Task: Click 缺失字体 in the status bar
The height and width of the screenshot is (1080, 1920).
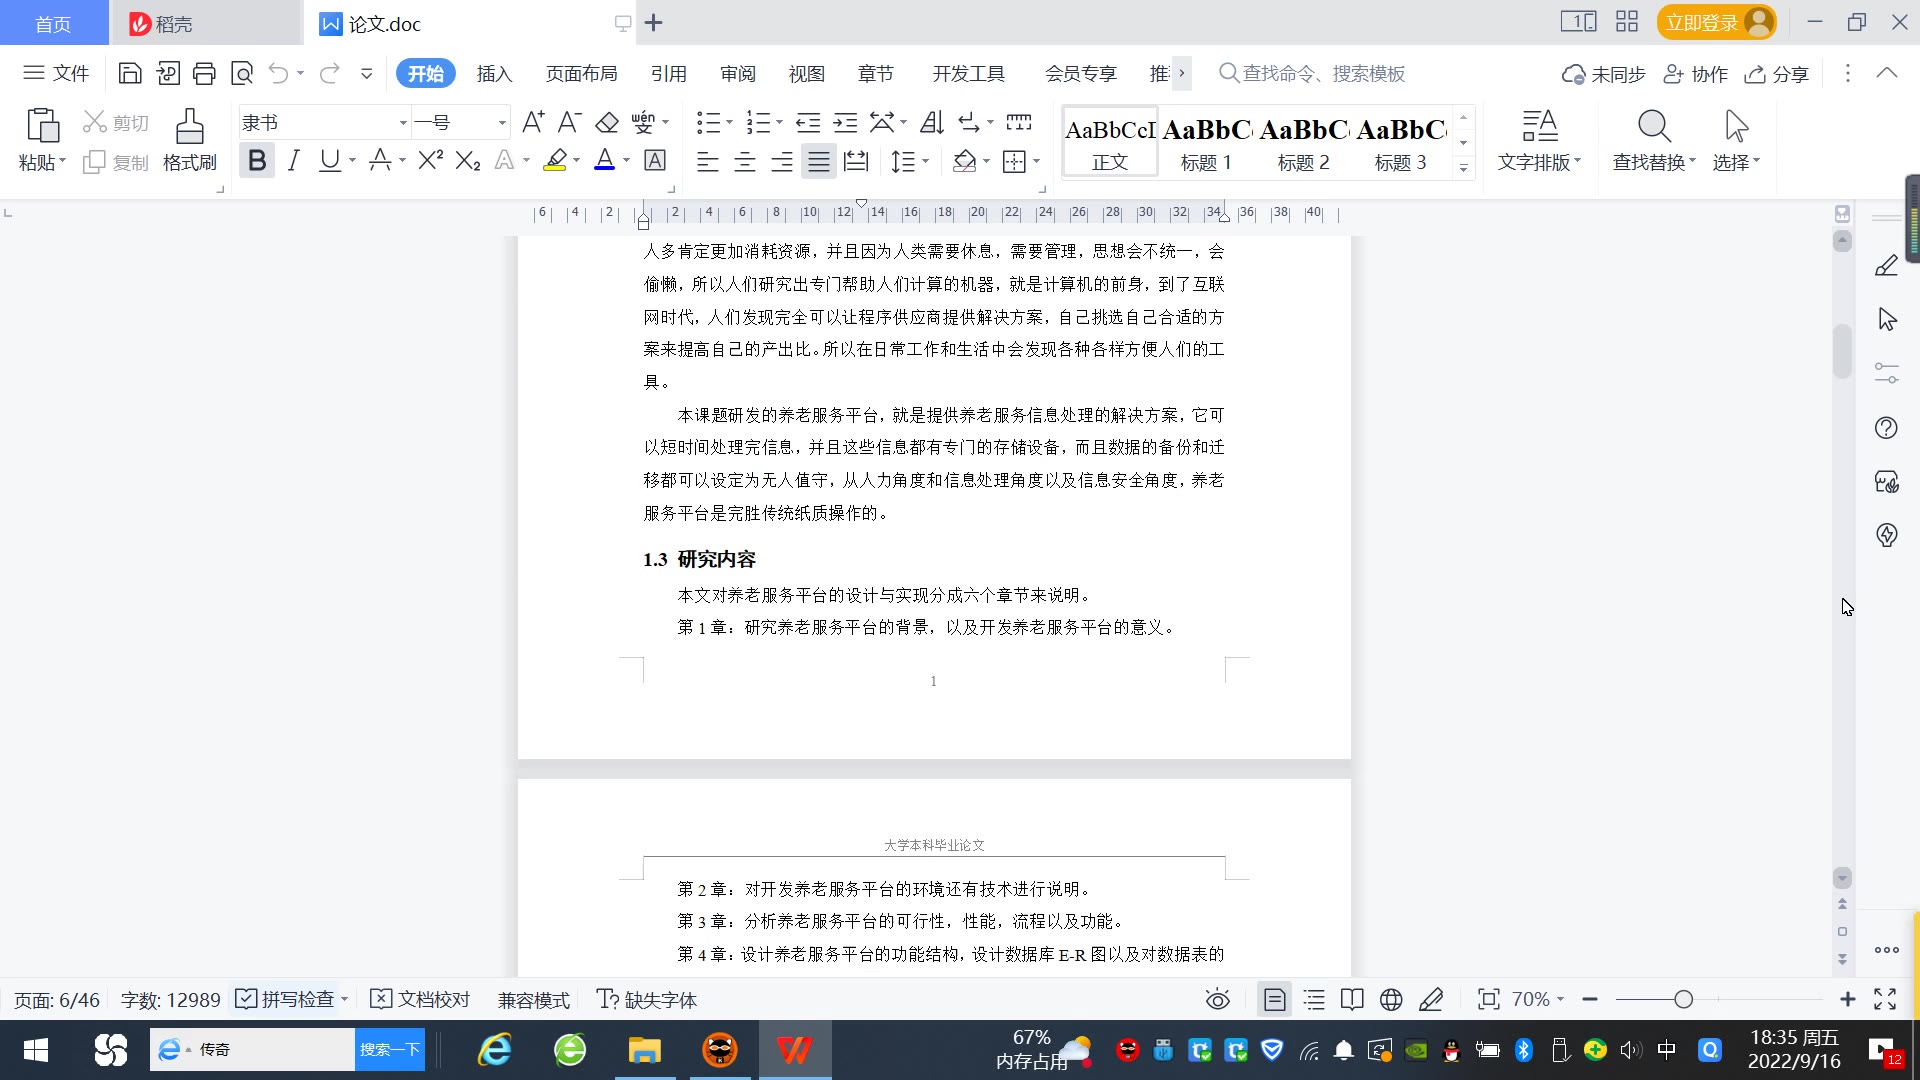Action: pyautogui.click(x=647, y=999)
